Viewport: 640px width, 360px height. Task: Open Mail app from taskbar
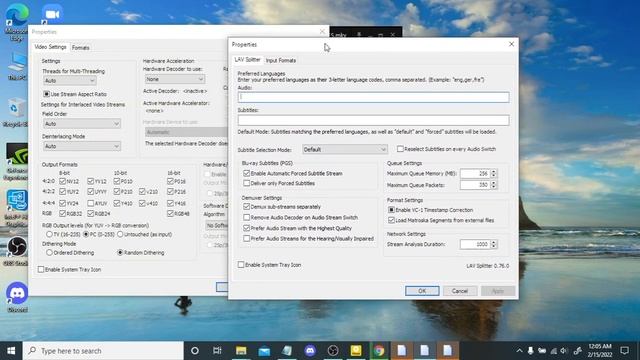[x=264, y=351]
